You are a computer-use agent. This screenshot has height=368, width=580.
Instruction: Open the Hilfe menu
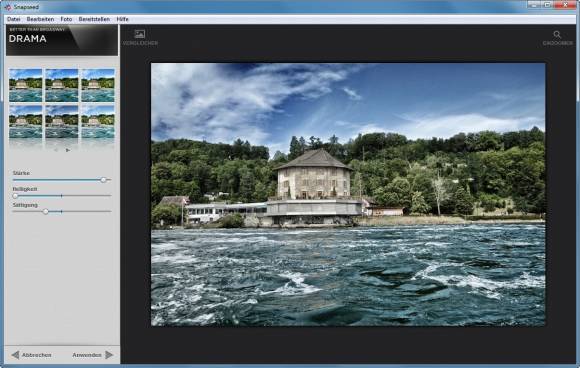(x=122, y=19)
